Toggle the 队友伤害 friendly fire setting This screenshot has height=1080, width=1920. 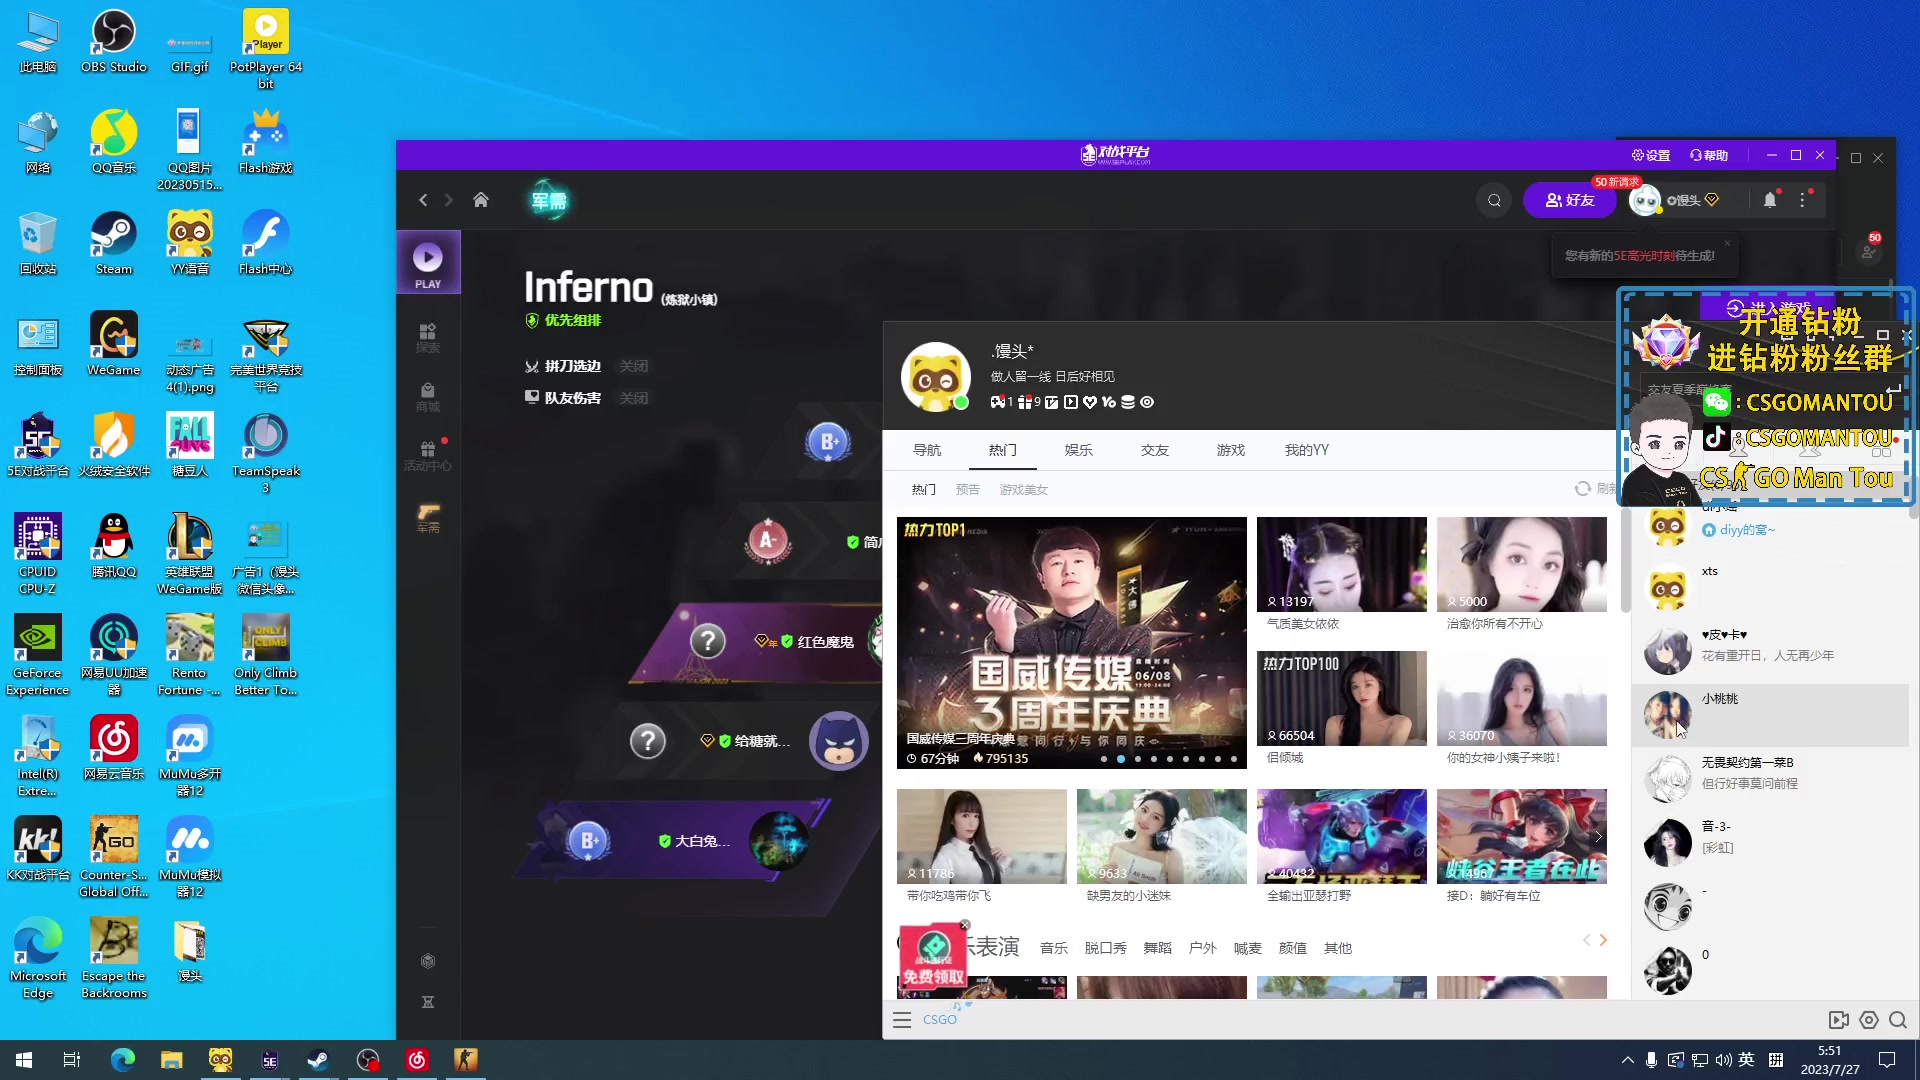[x=633, y=398]
